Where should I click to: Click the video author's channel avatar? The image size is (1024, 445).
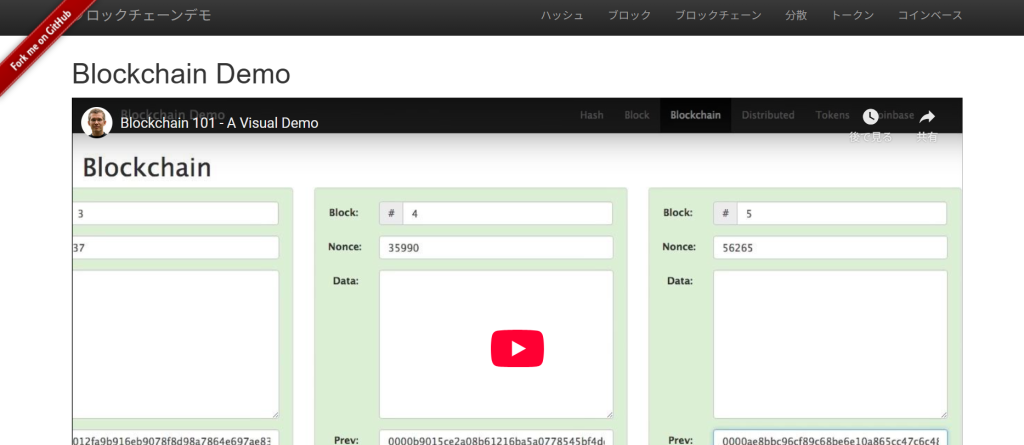[97, 122]
